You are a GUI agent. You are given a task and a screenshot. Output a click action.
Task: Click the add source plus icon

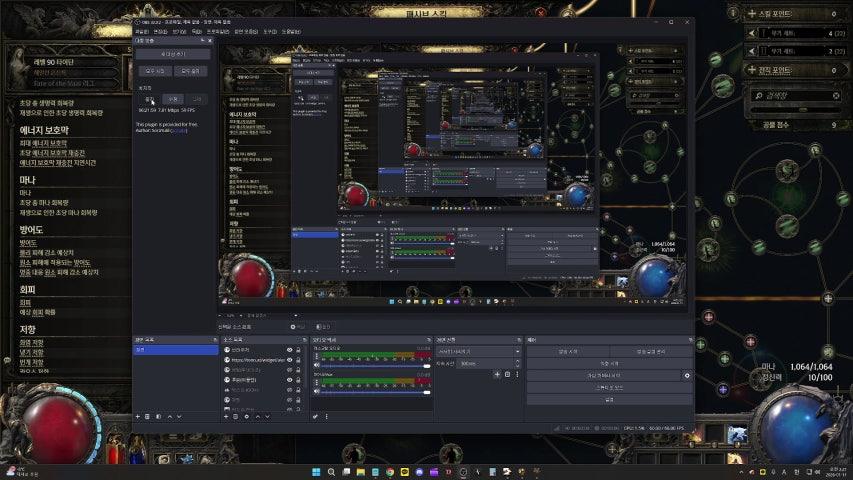(x=225, y=416)
